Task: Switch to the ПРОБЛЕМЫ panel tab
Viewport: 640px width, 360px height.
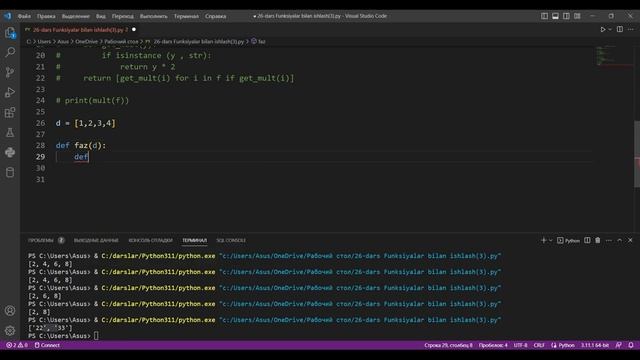Action: coord(41,240)
